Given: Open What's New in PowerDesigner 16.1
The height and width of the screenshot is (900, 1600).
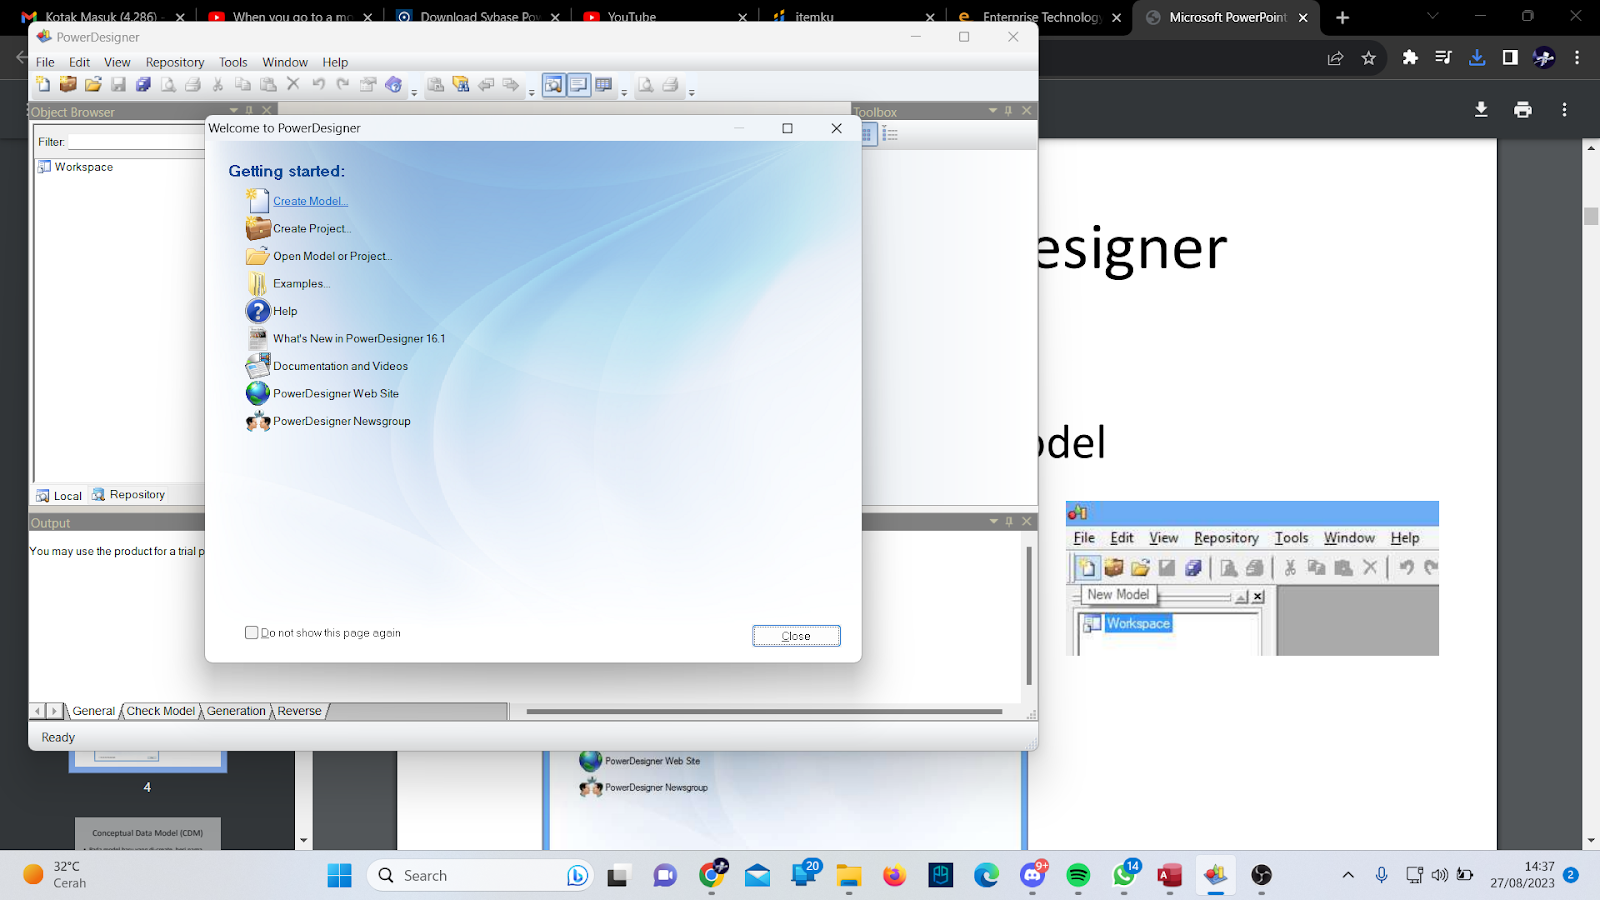Looking at the screenshot, I should pos(359,339).
